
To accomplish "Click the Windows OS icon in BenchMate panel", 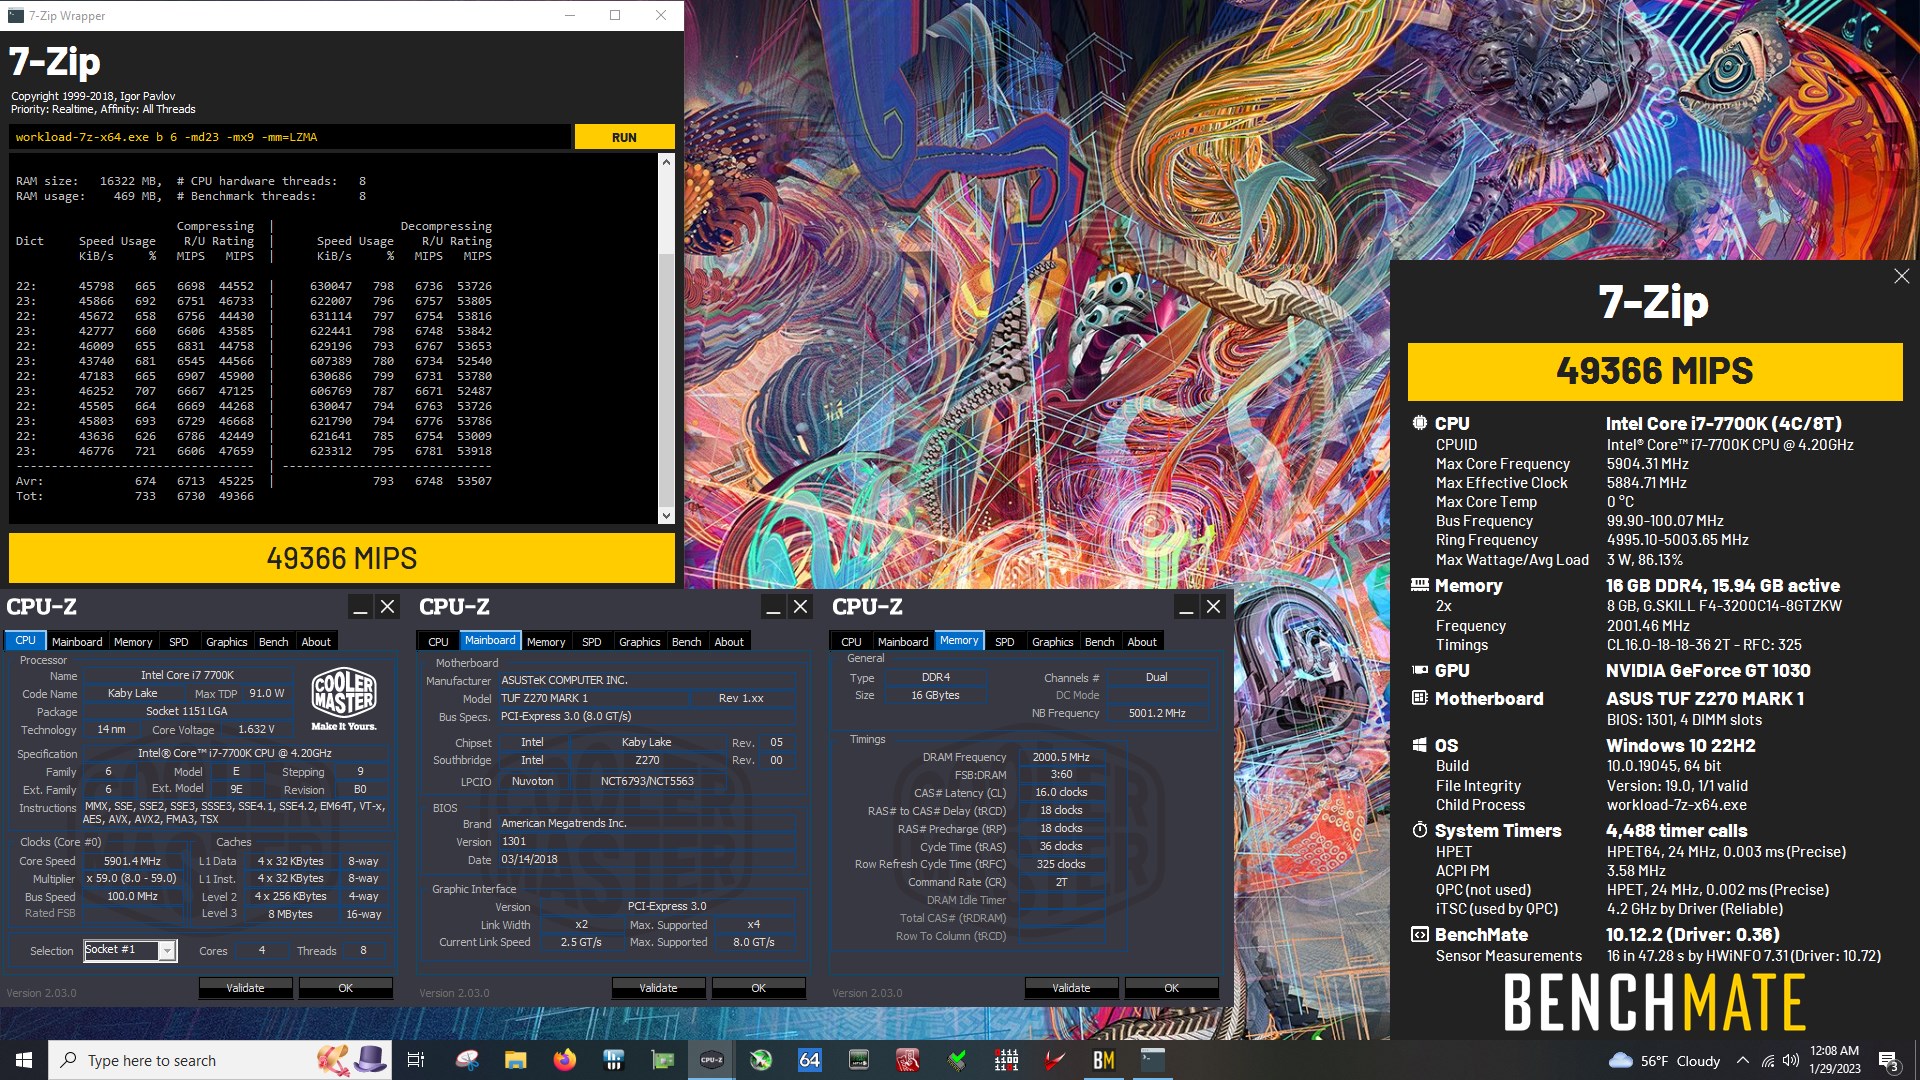I will pos(1419,745).
